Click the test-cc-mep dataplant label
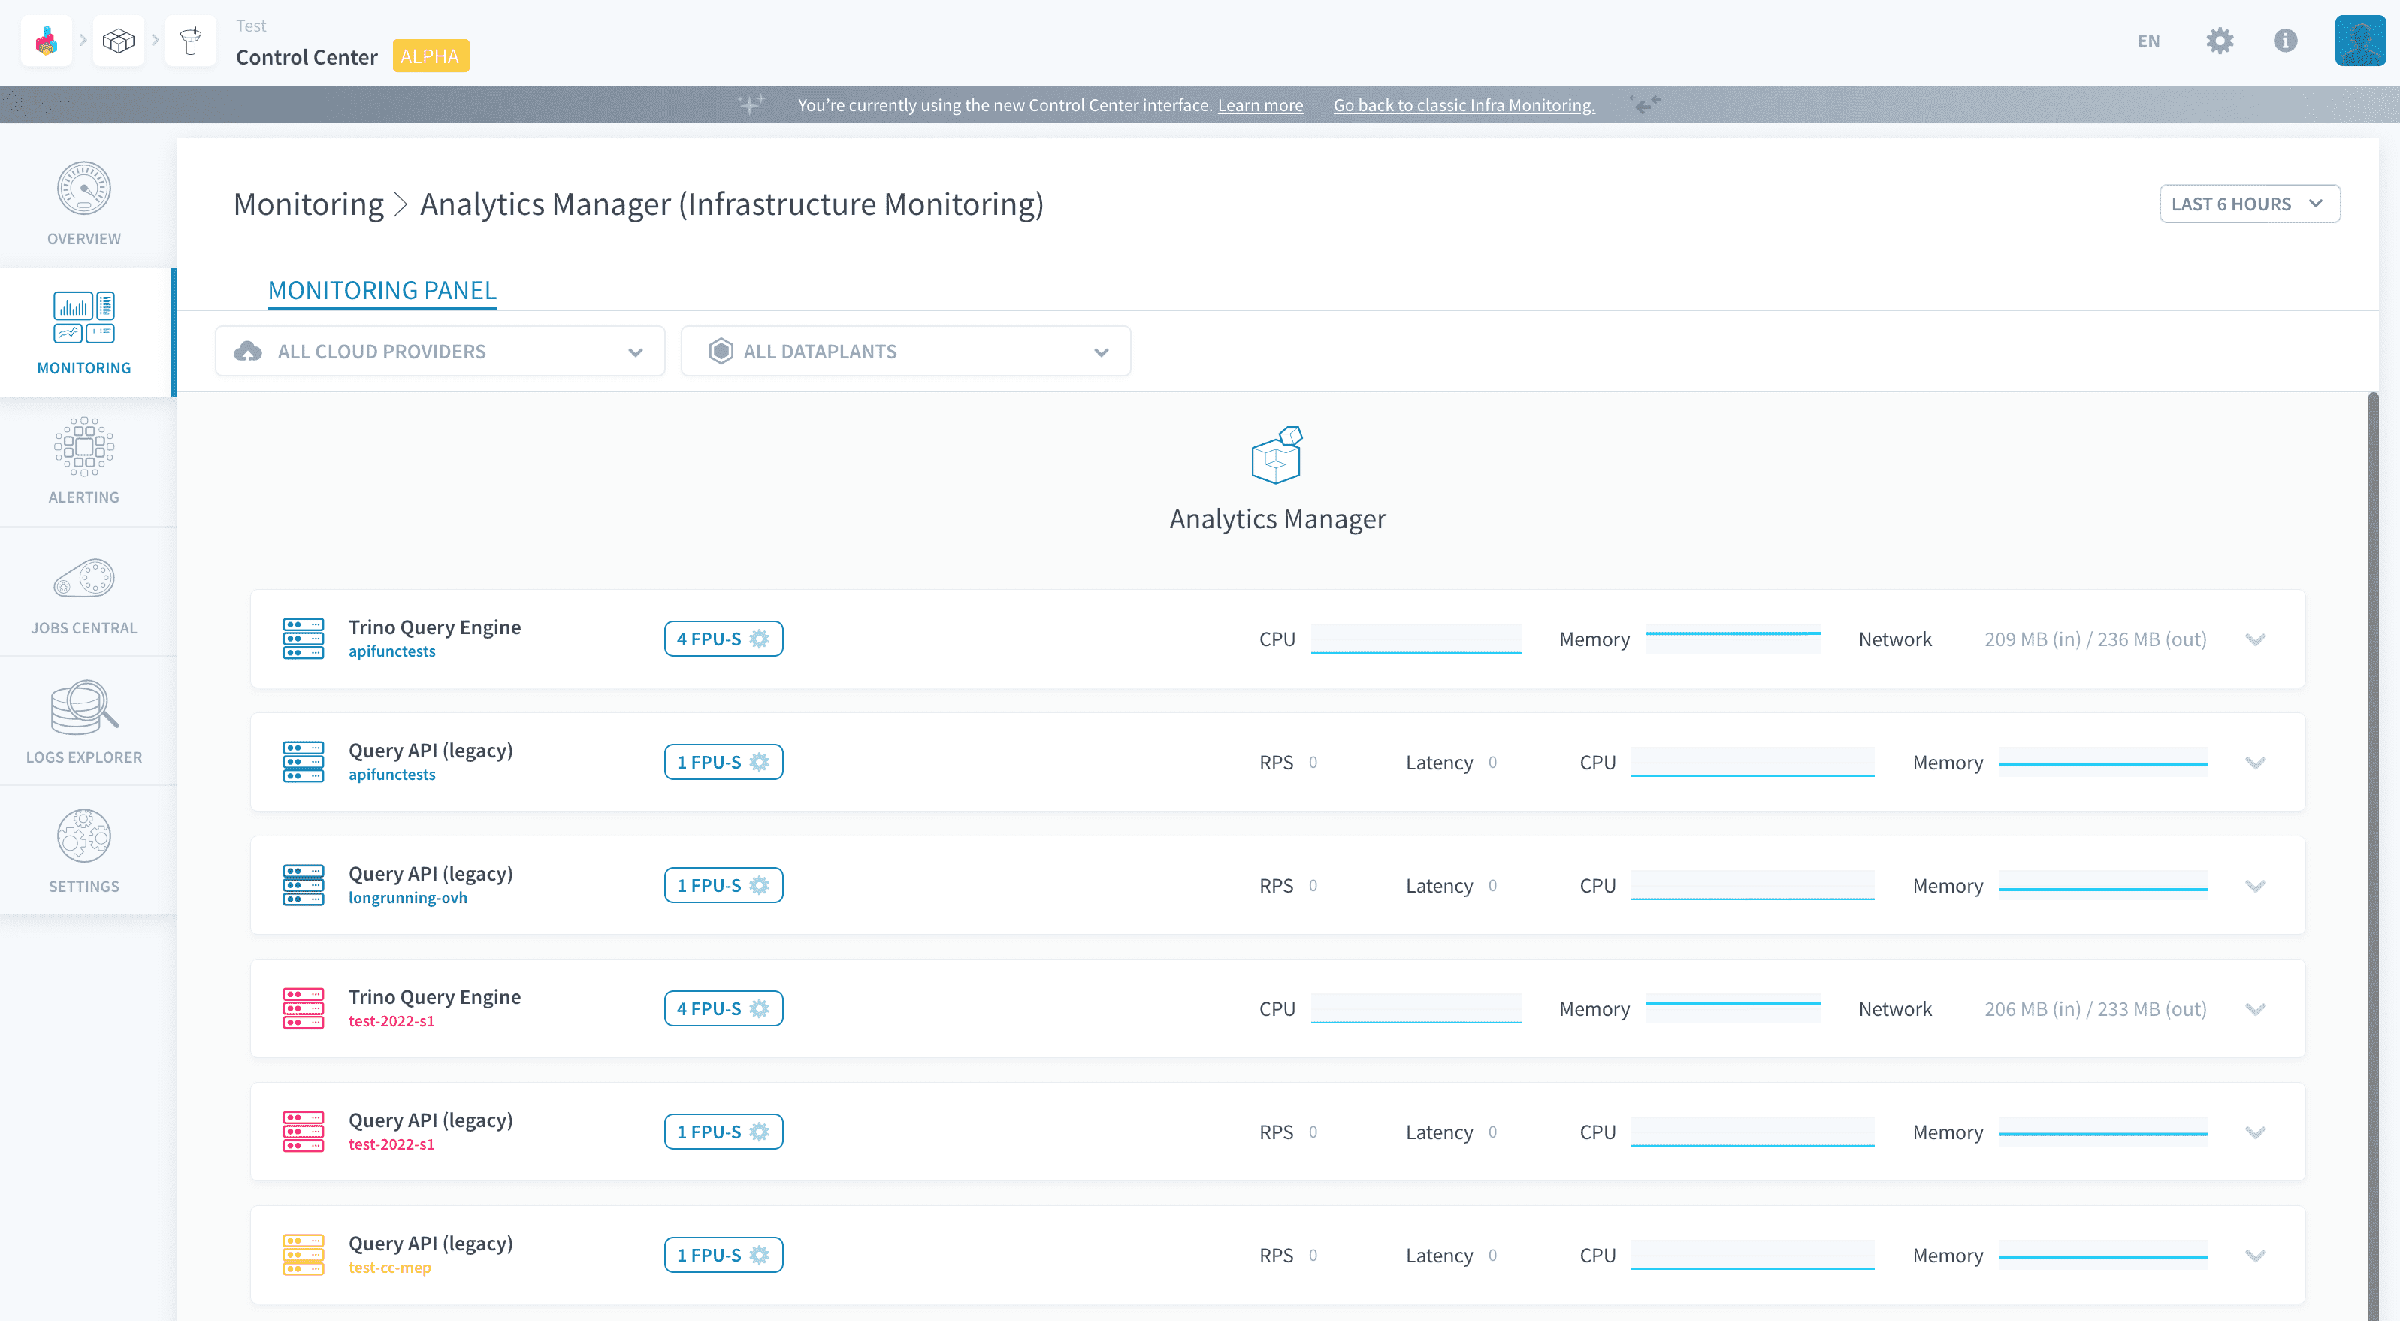The height and width of the screenshot is (1321, 2400). pyautogui.click(x=390, y=1268)
